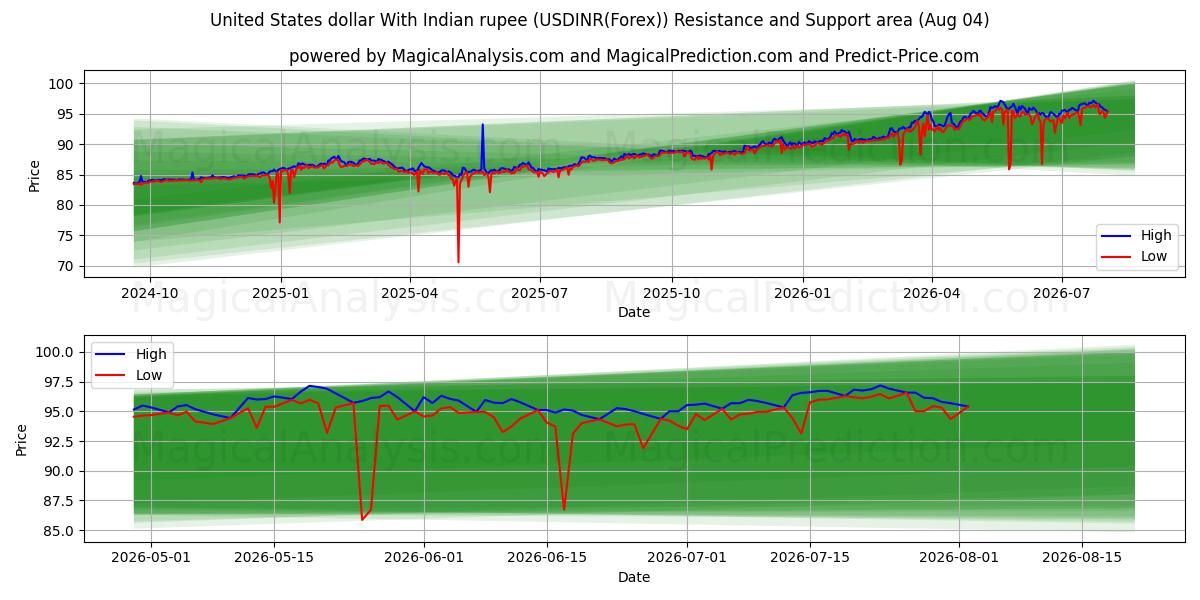1200x600 pixels.
Task: Click the '2025-01' date tick label
Action: coord(281,293)
